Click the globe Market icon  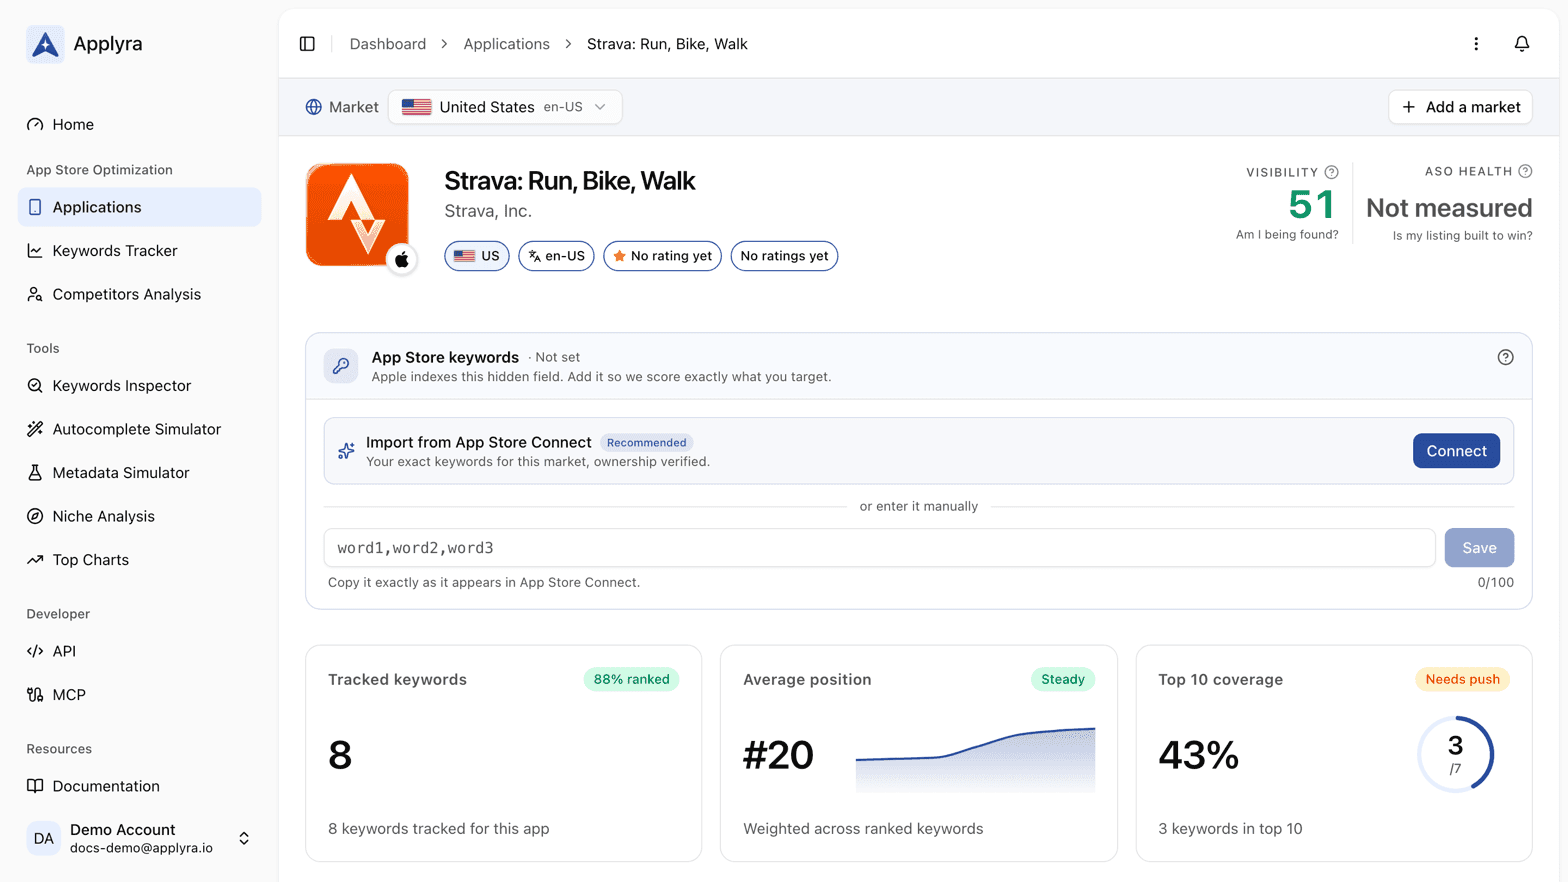coord(314,107)
